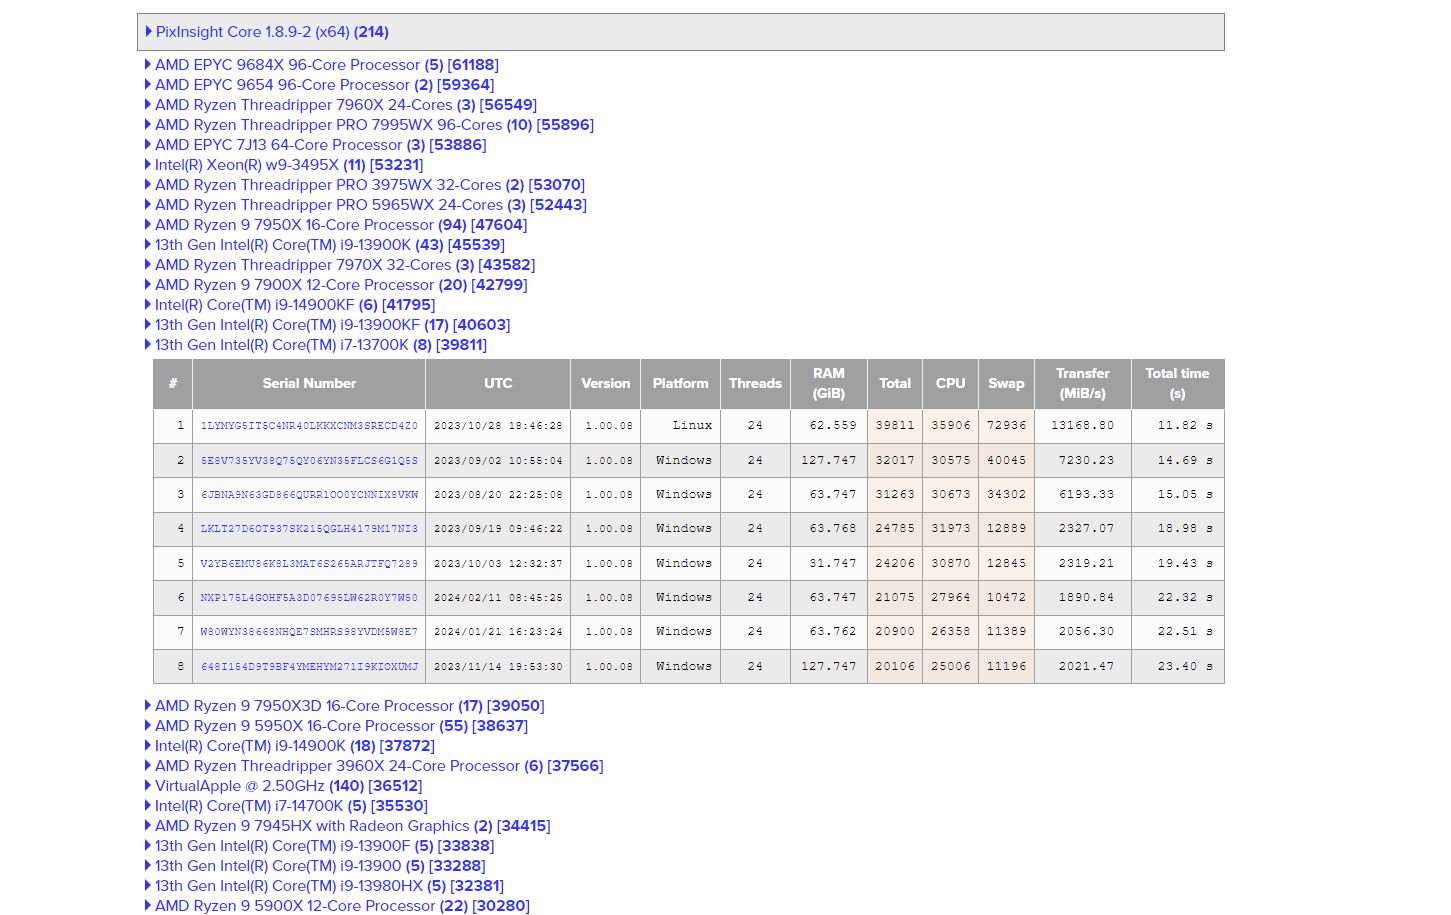Open serial number NXP175L4GOHF5A3D07695LW62R0Y7W50
This screenshot has width=1451, height=915.
(x=309, y=598)
